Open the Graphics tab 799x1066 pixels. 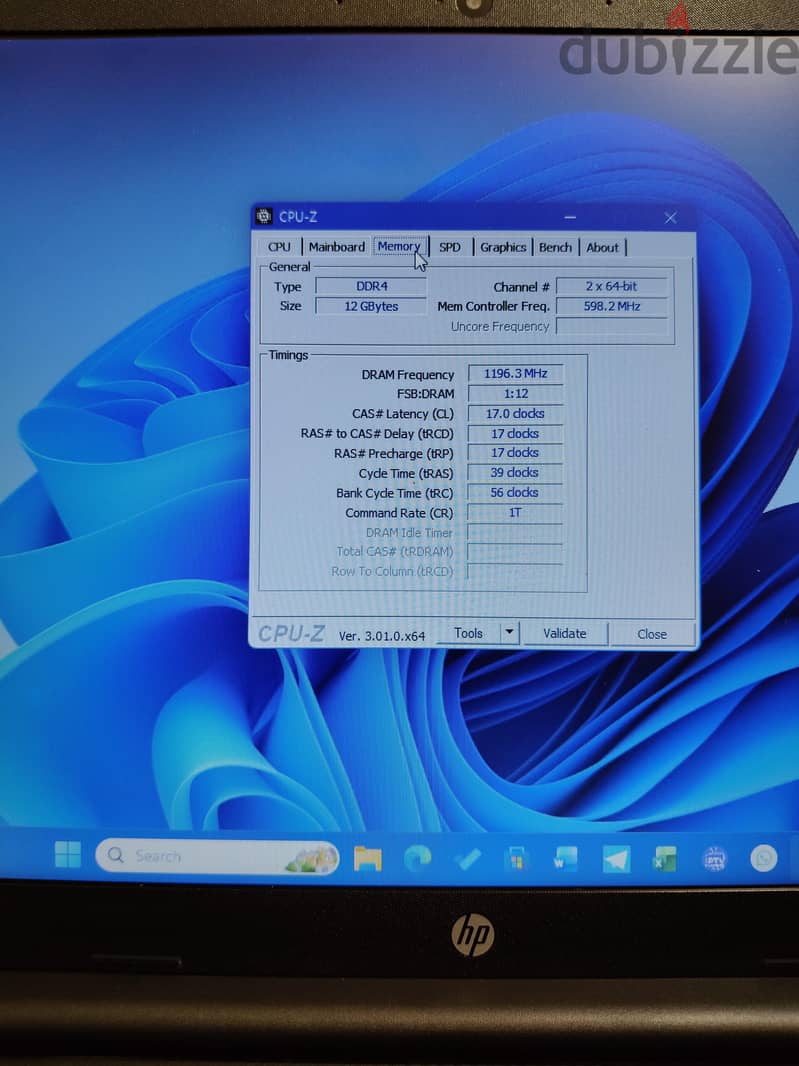click(503, 247)
